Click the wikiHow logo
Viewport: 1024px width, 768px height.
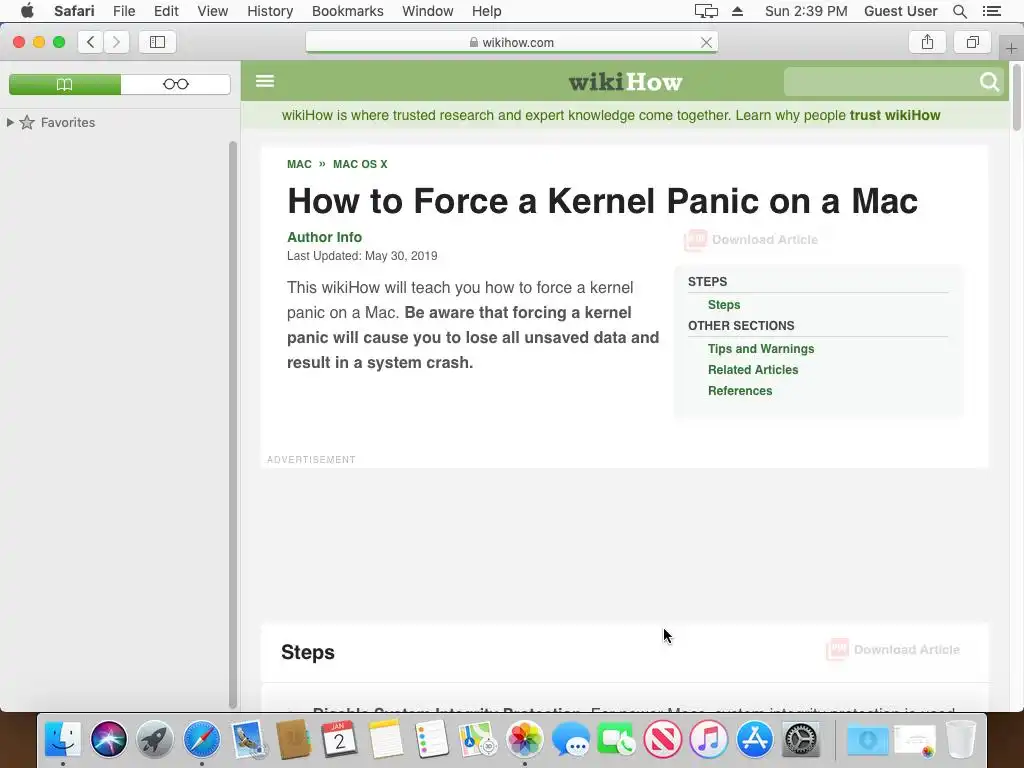coord(625,82)
